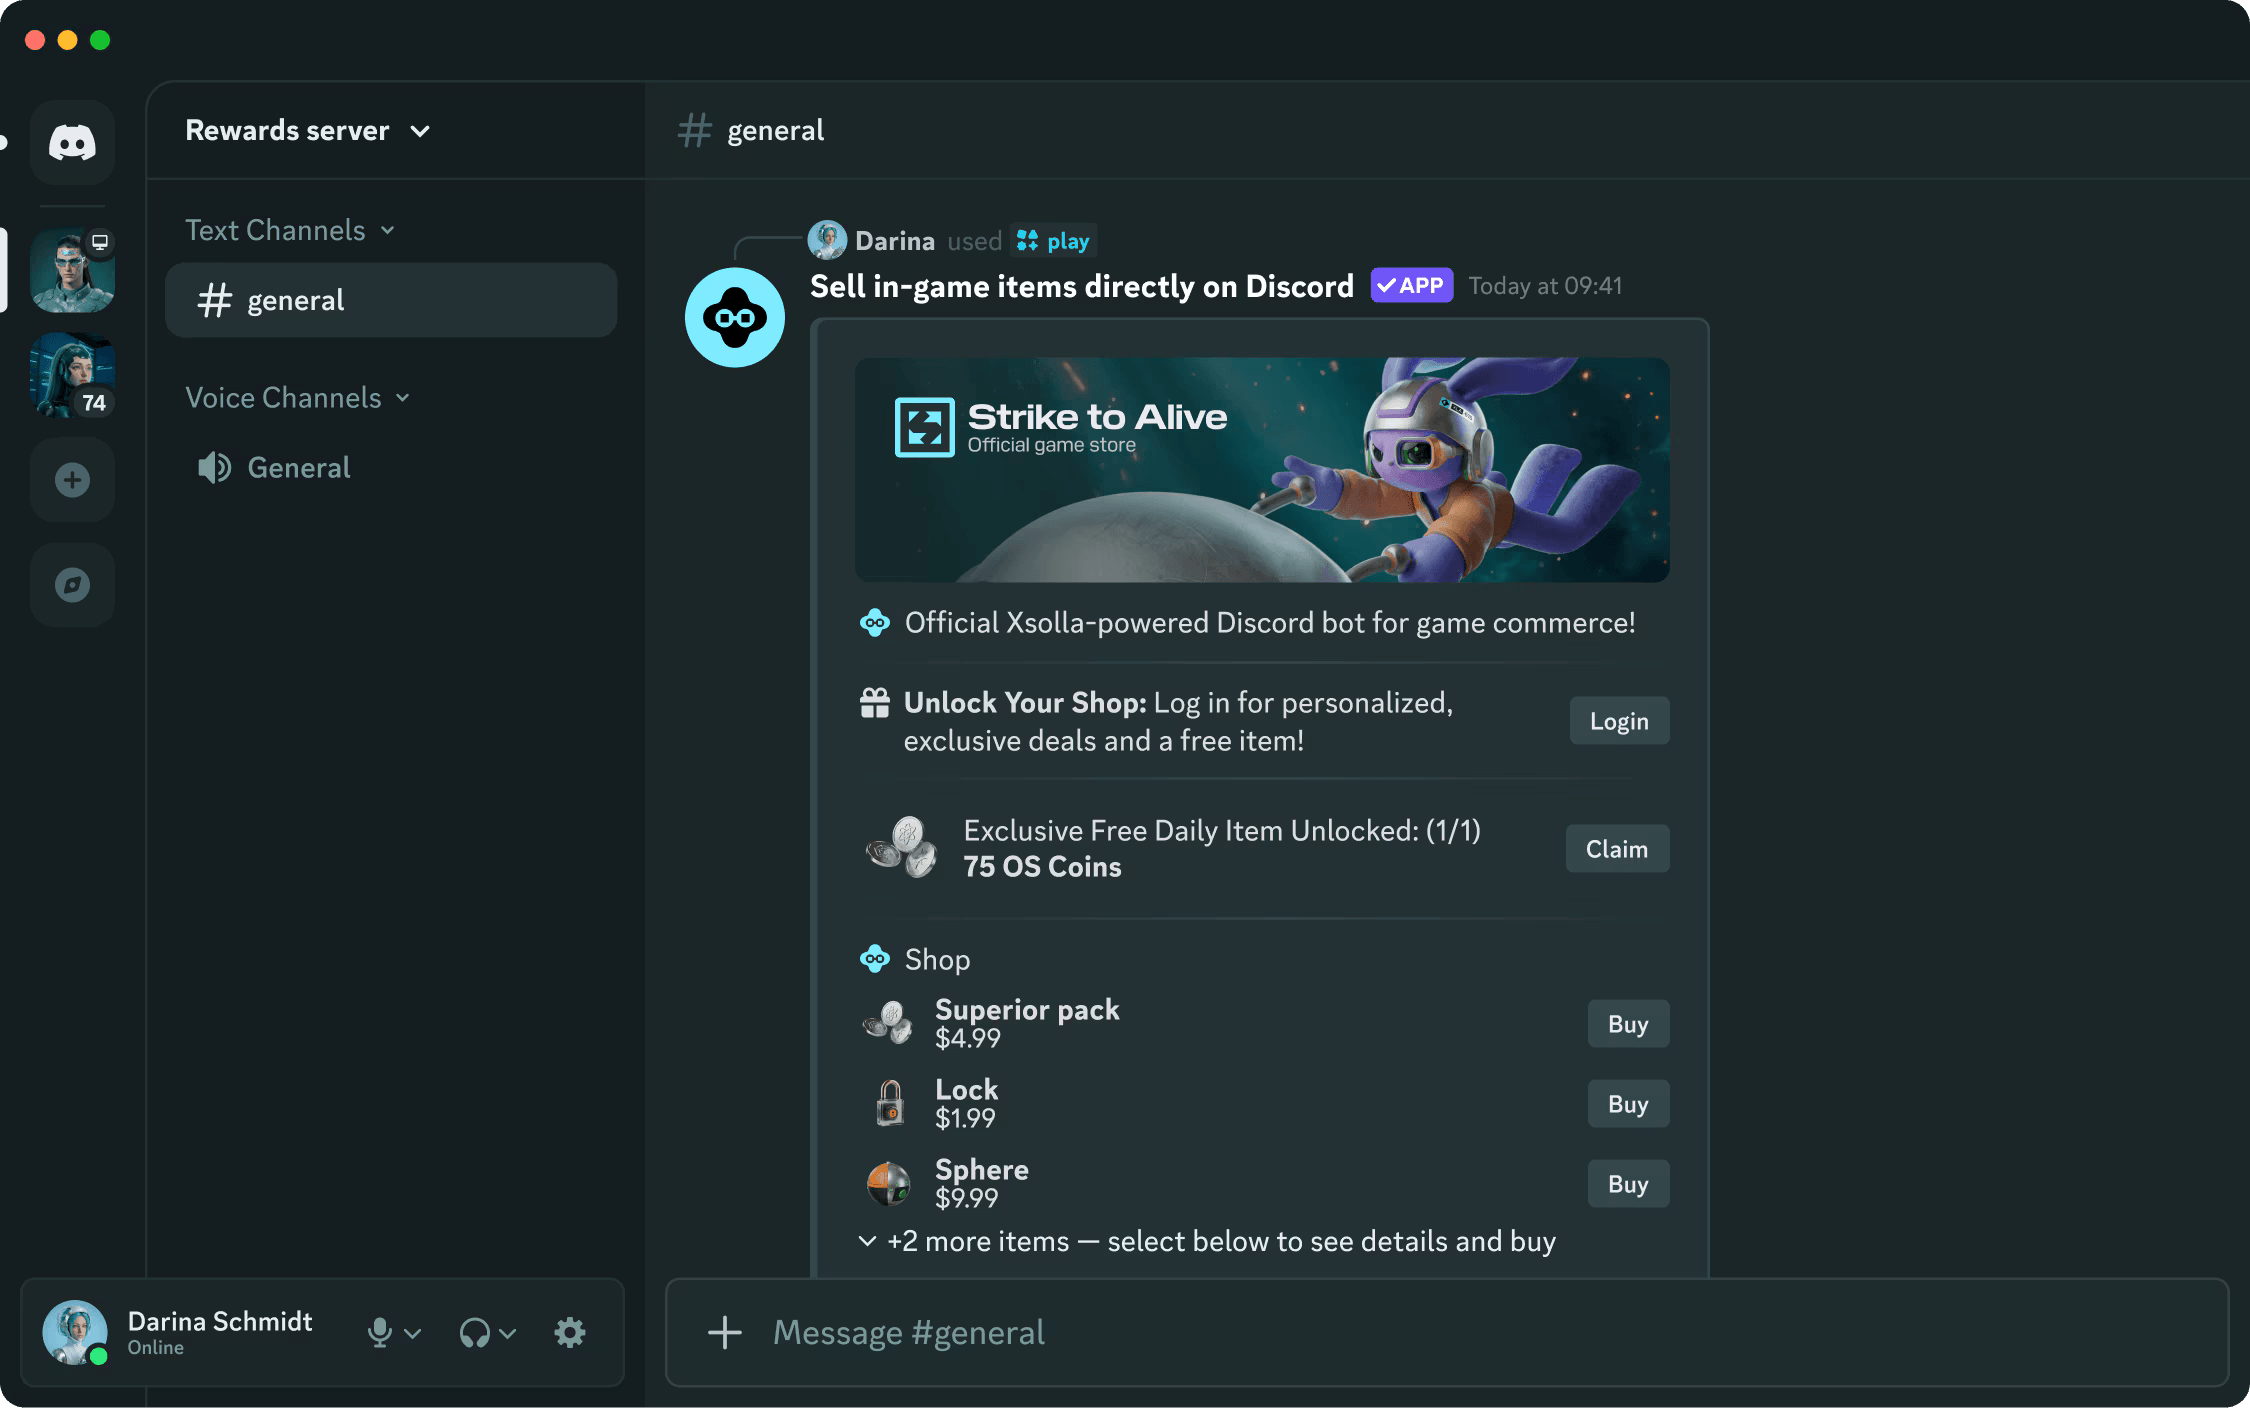Select the general text channel
The width and height of the screenshot is (2250, 1408).
[391, 300]
